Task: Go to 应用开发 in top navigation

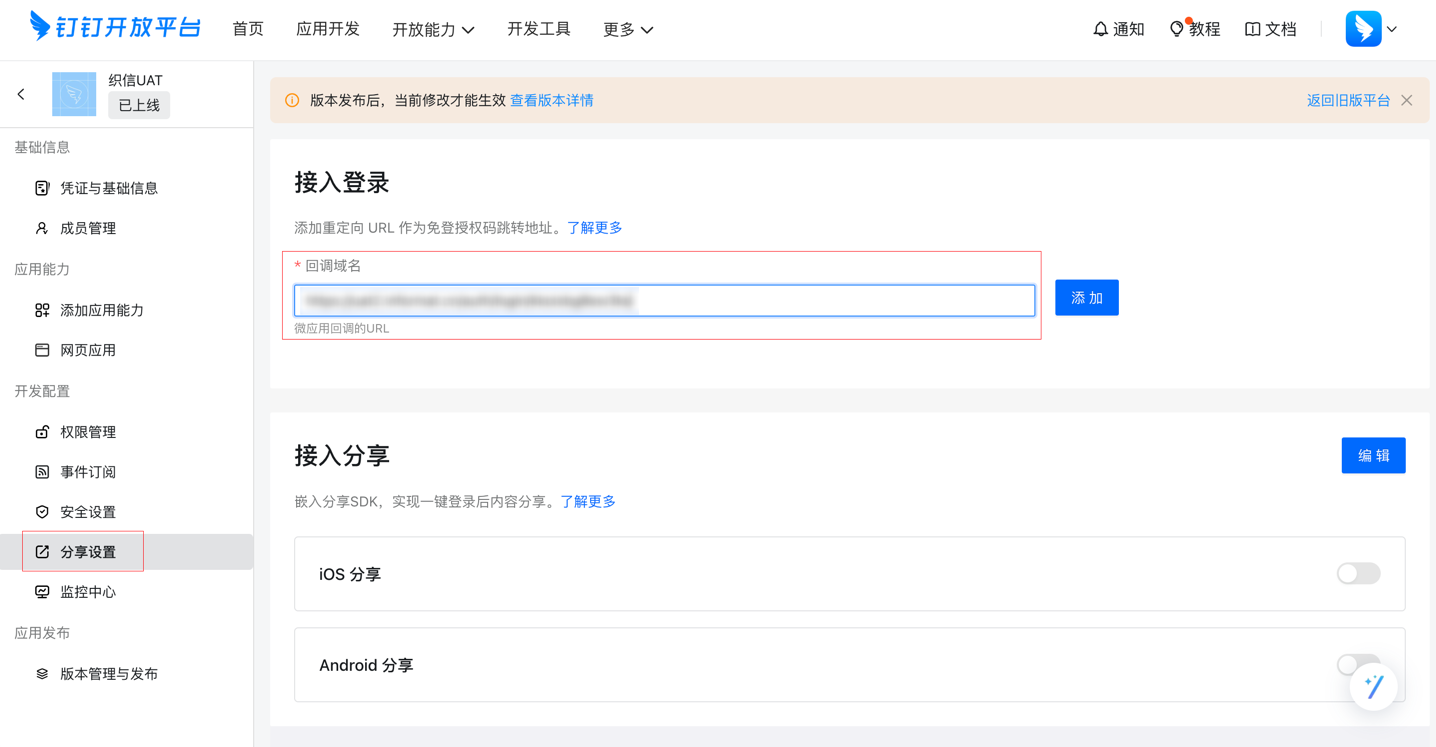Action: [x=328, y=29]
